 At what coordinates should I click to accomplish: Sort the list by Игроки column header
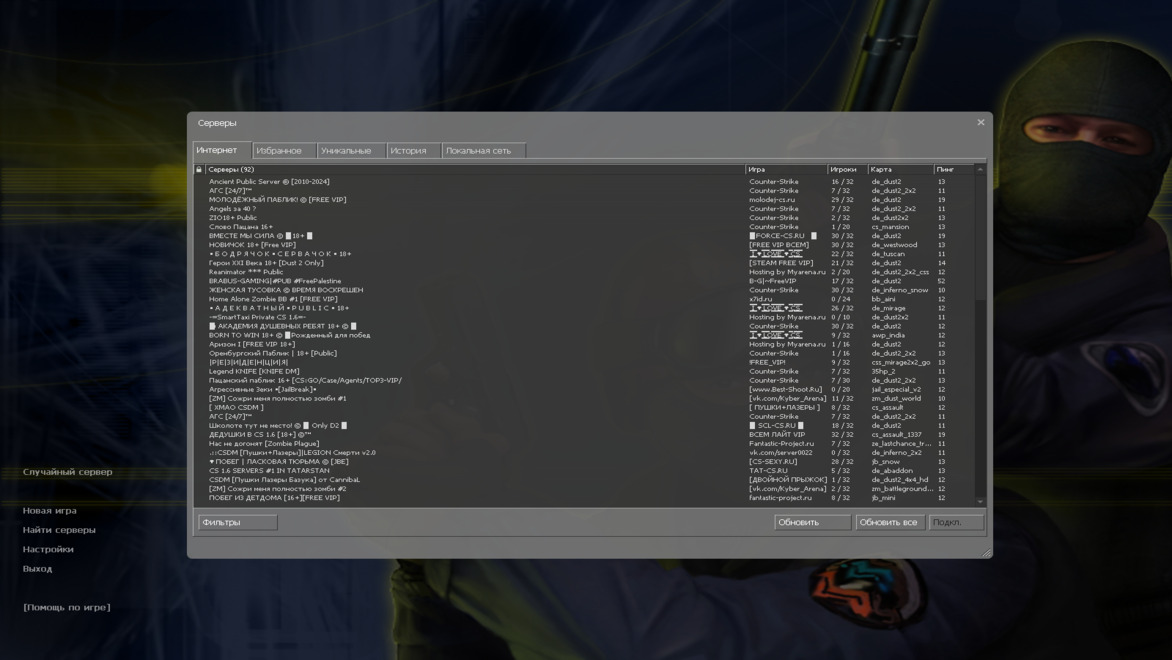(844, 170)
